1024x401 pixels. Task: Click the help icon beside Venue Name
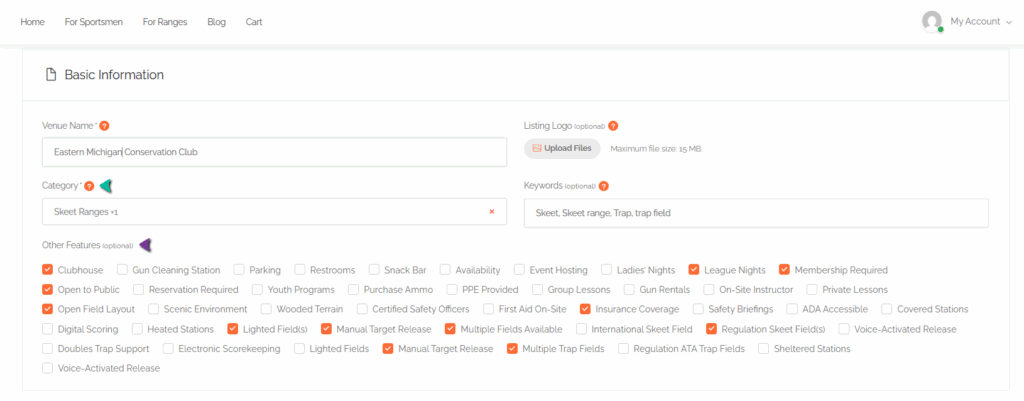click(x=105, y=126)
